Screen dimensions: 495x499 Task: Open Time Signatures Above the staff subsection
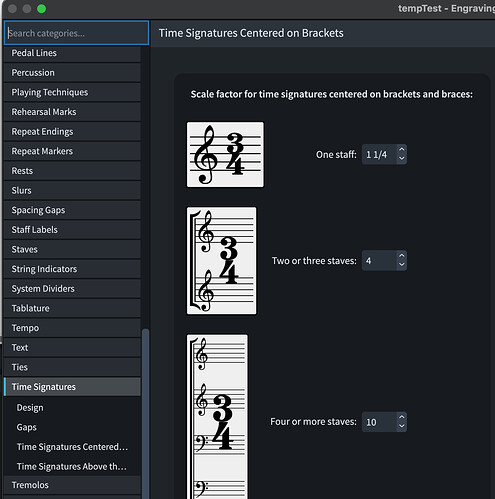pyautogui.click(x=72, y=466)
